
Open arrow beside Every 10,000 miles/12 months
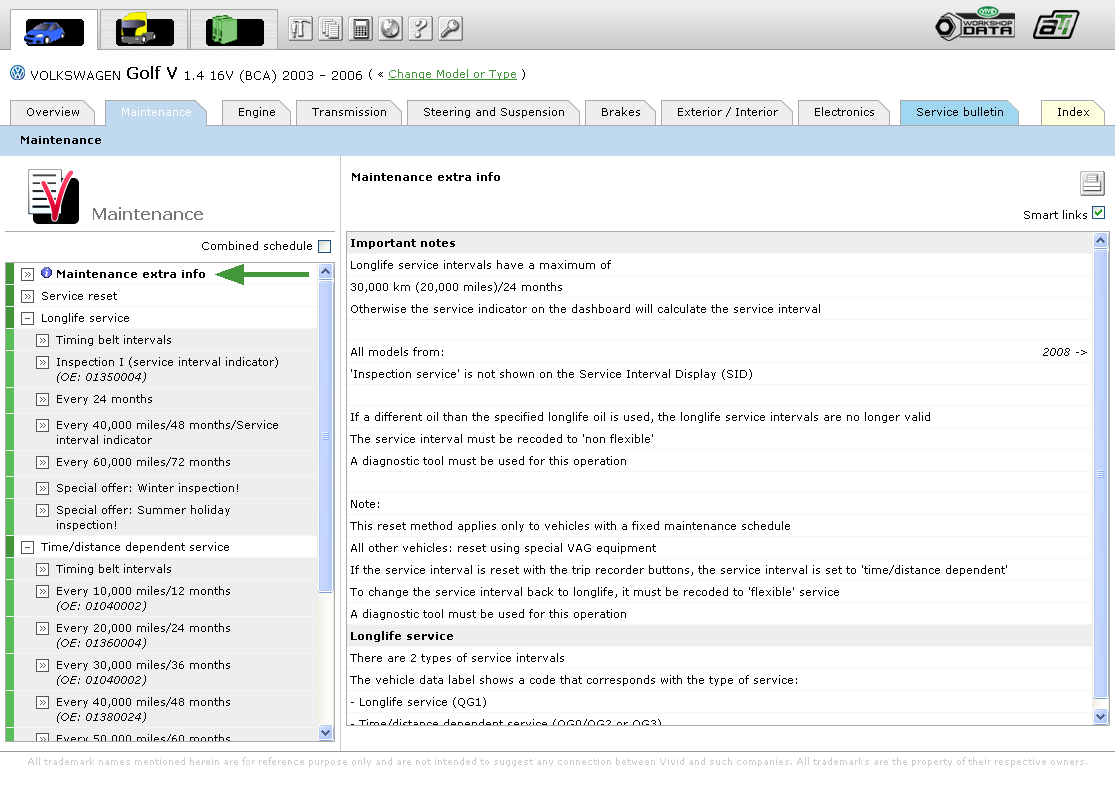(43, 591)
